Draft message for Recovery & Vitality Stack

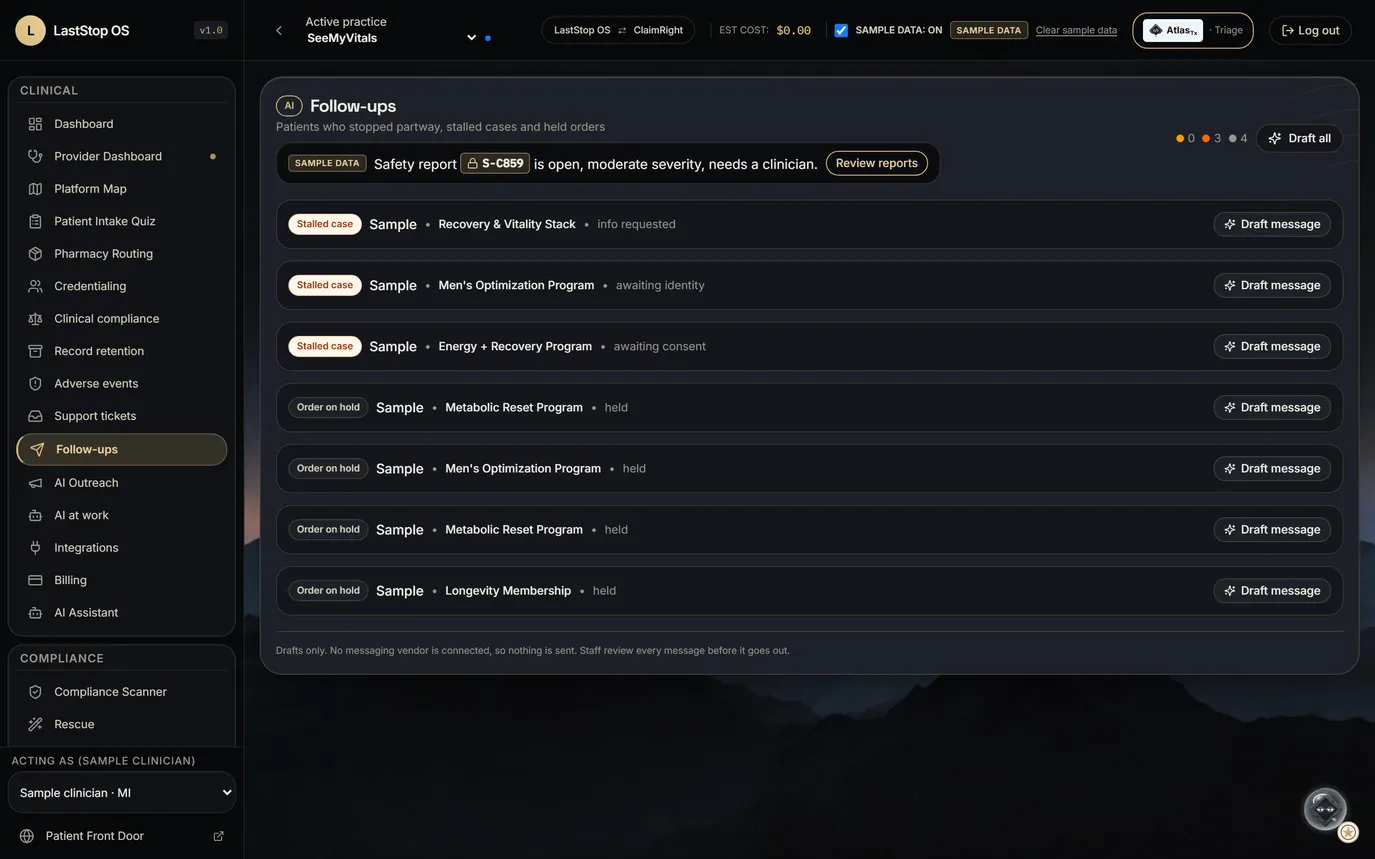coord(1272,224)
